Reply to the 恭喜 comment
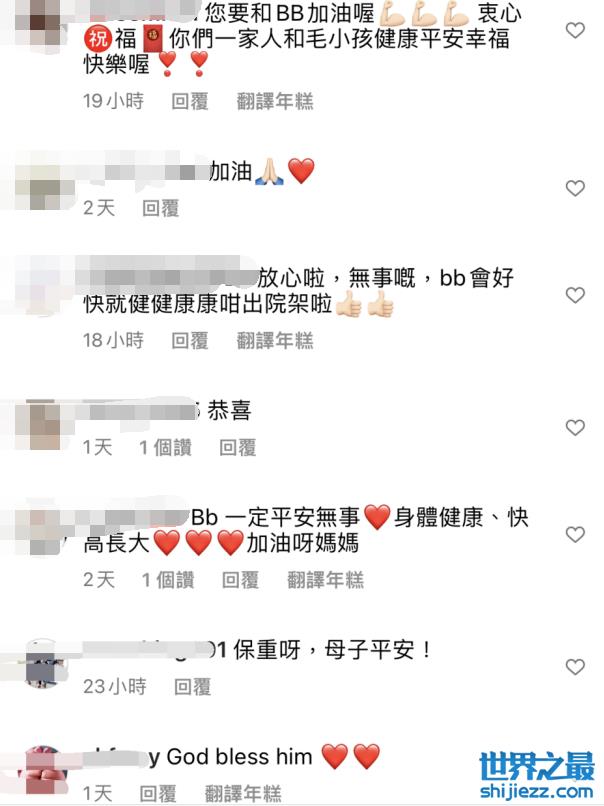This screenshot has width=604, height=806. click(x=237, y=447)
